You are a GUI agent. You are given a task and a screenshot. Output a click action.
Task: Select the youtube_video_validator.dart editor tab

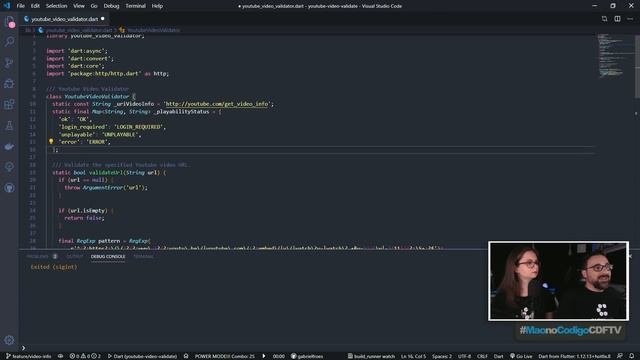click(x=64, y=19)
